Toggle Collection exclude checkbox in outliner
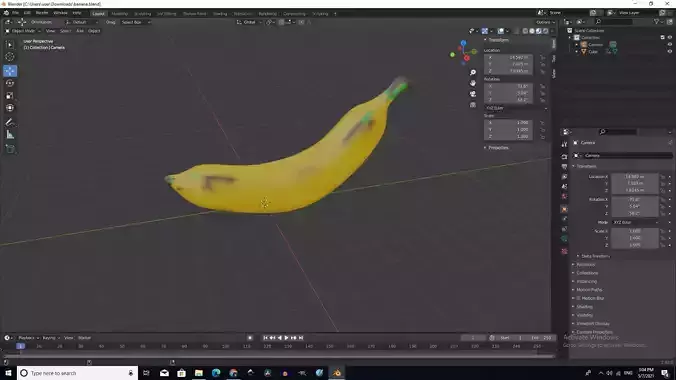Viewport: 676px width, 380px height. (663, 38)
